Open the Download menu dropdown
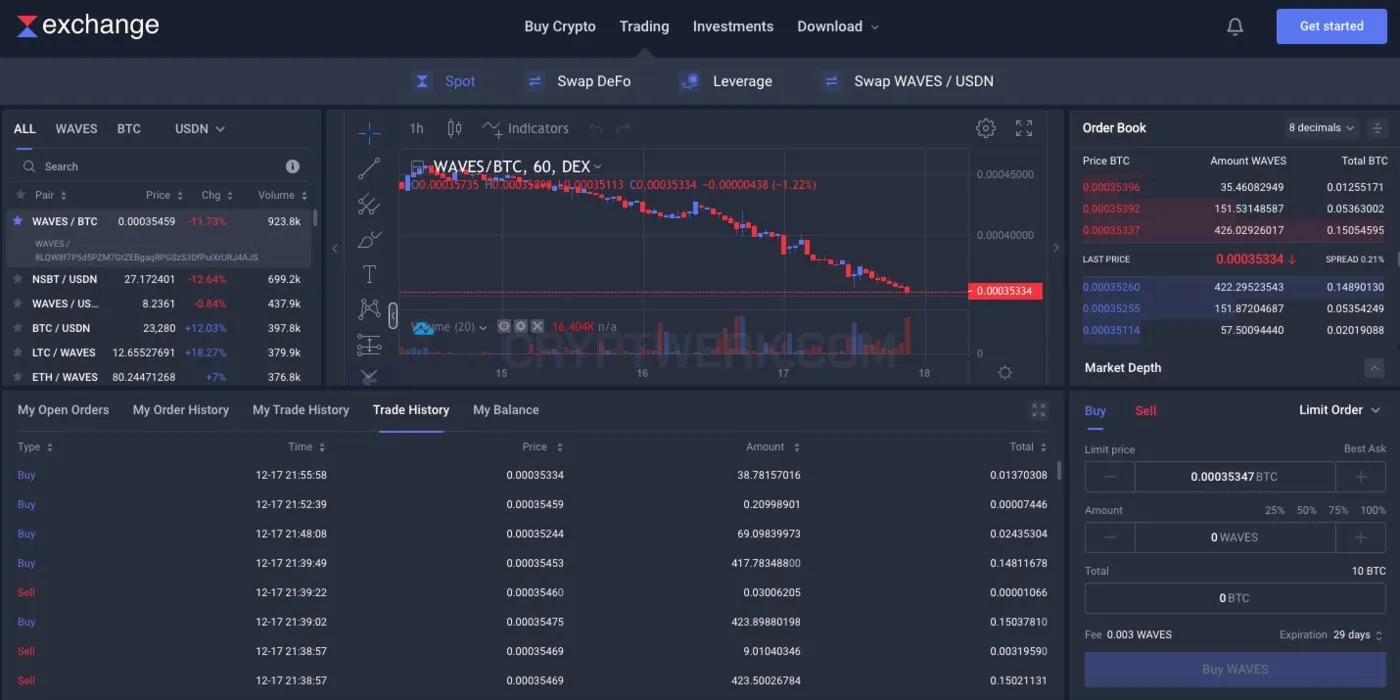The height and width of the screenshot is (700, 1400). click(838, 27)
